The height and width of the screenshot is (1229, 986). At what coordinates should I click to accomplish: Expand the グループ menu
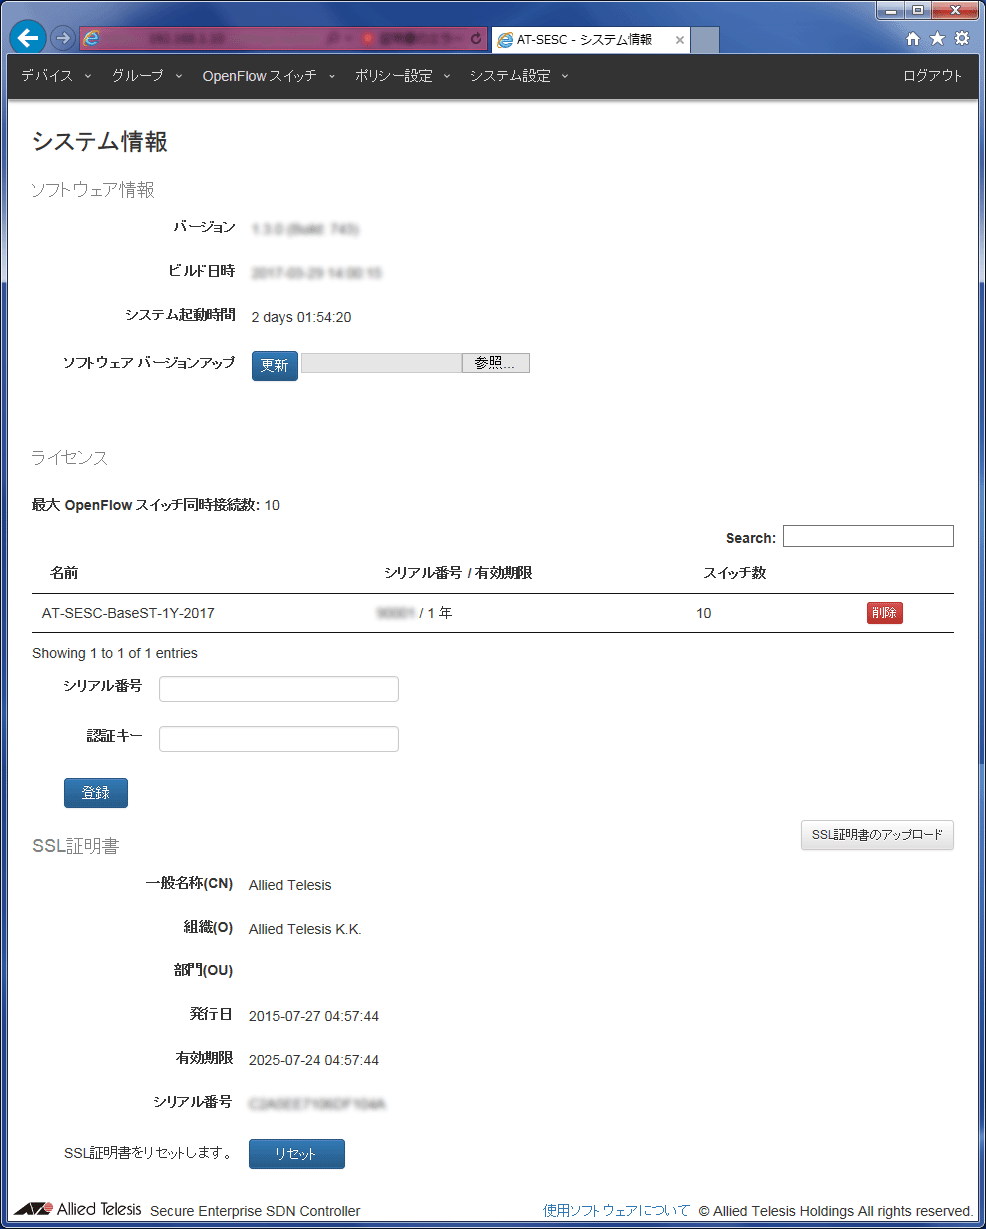tap(147, 76)
